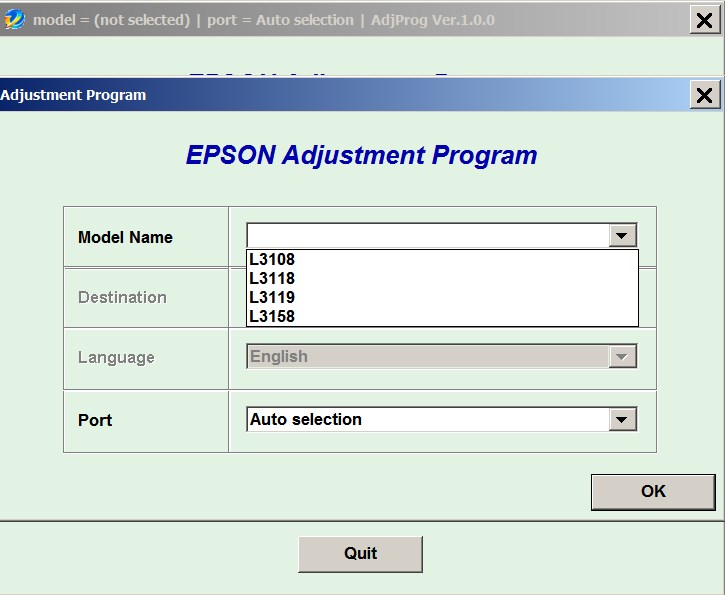
Task: Click the AdjProg application icon in title bar
Action: pos(14,19)
